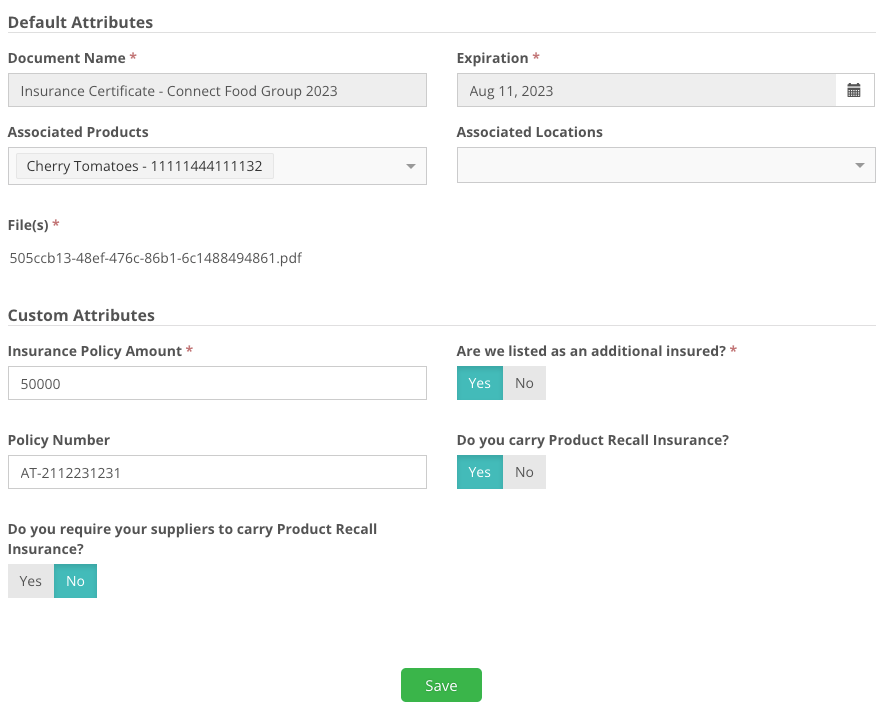
Task: Focus the Insurance Policy Amount field
Action: tap(217, 383)
